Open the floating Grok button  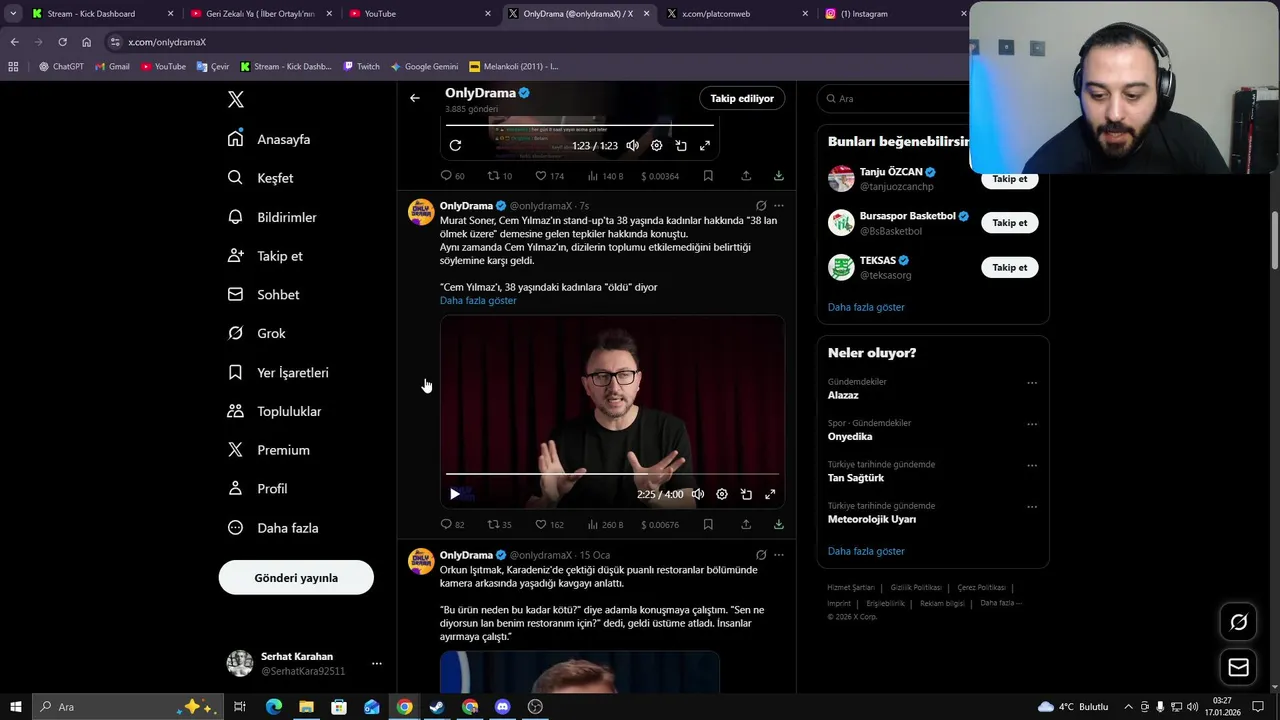coord(1238,622)
